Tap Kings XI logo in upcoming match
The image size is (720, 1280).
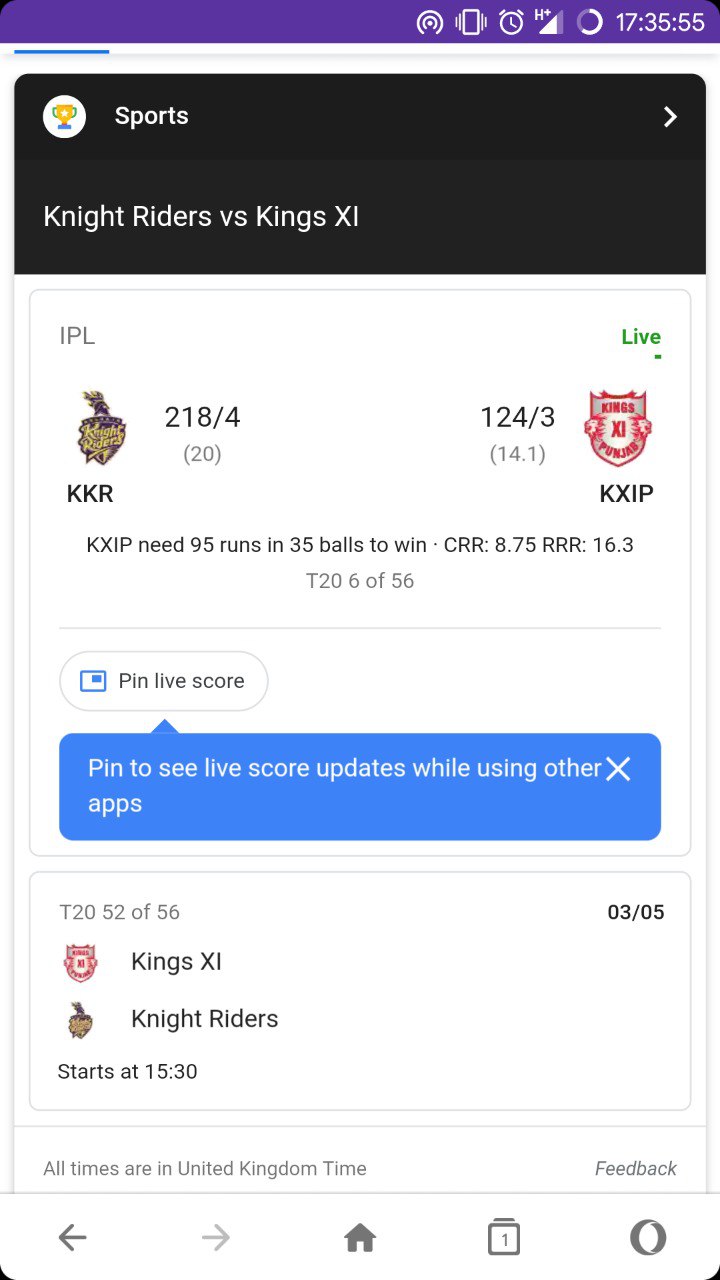pos(81,962)
